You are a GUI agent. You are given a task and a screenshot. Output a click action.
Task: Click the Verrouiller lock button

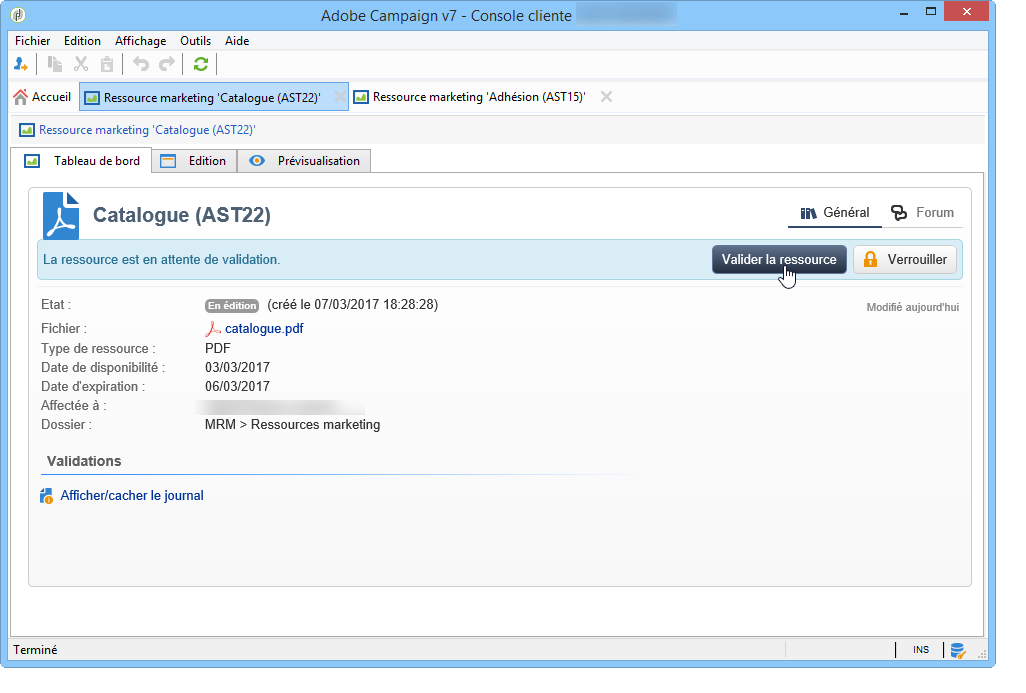pos(905,260)
